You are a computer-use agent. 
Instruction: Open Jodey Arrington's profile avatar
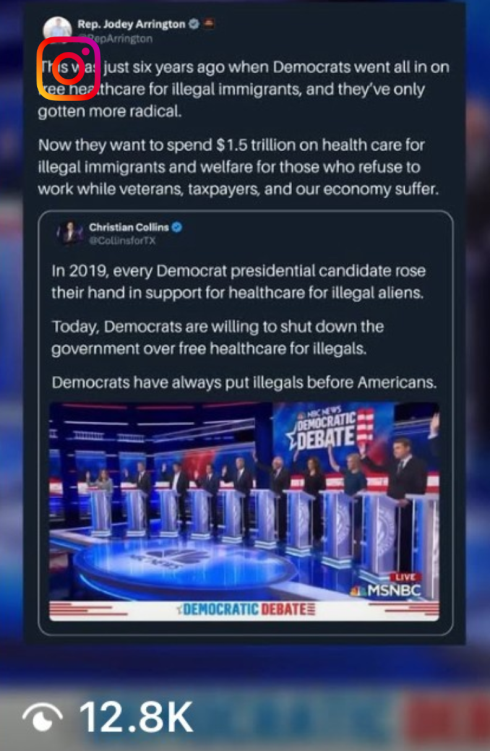tap(57, 28)
